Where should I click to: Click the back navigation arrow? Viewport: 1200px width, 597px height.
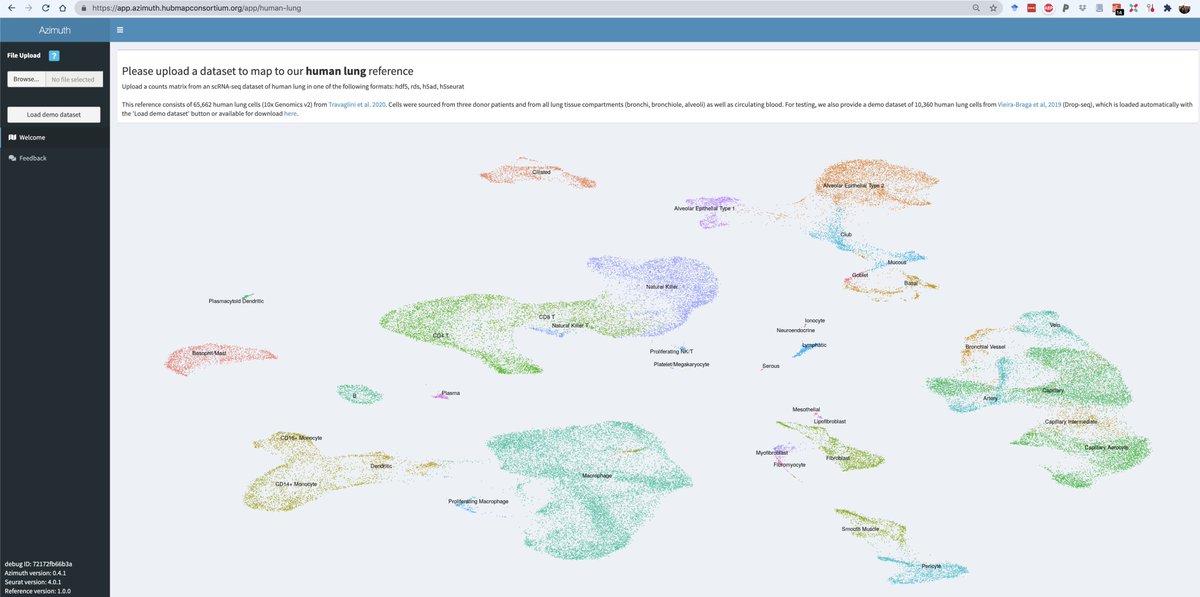[11, 7]
